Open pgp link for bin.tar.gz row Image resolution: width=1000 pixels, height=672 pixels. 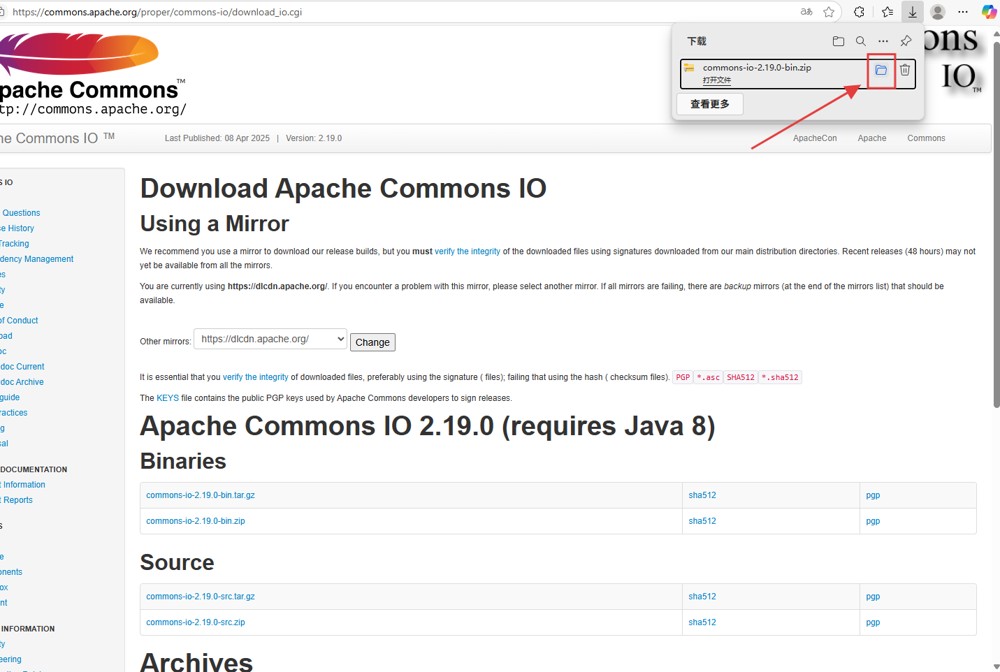coord(872,495)
